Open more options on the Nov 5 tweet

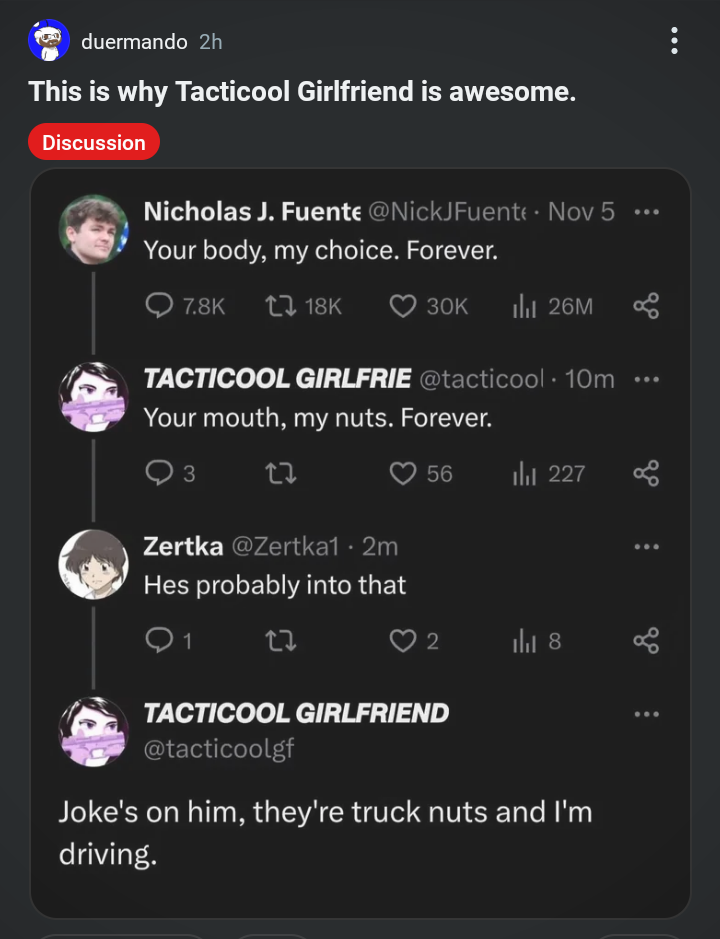coord(646,212)
